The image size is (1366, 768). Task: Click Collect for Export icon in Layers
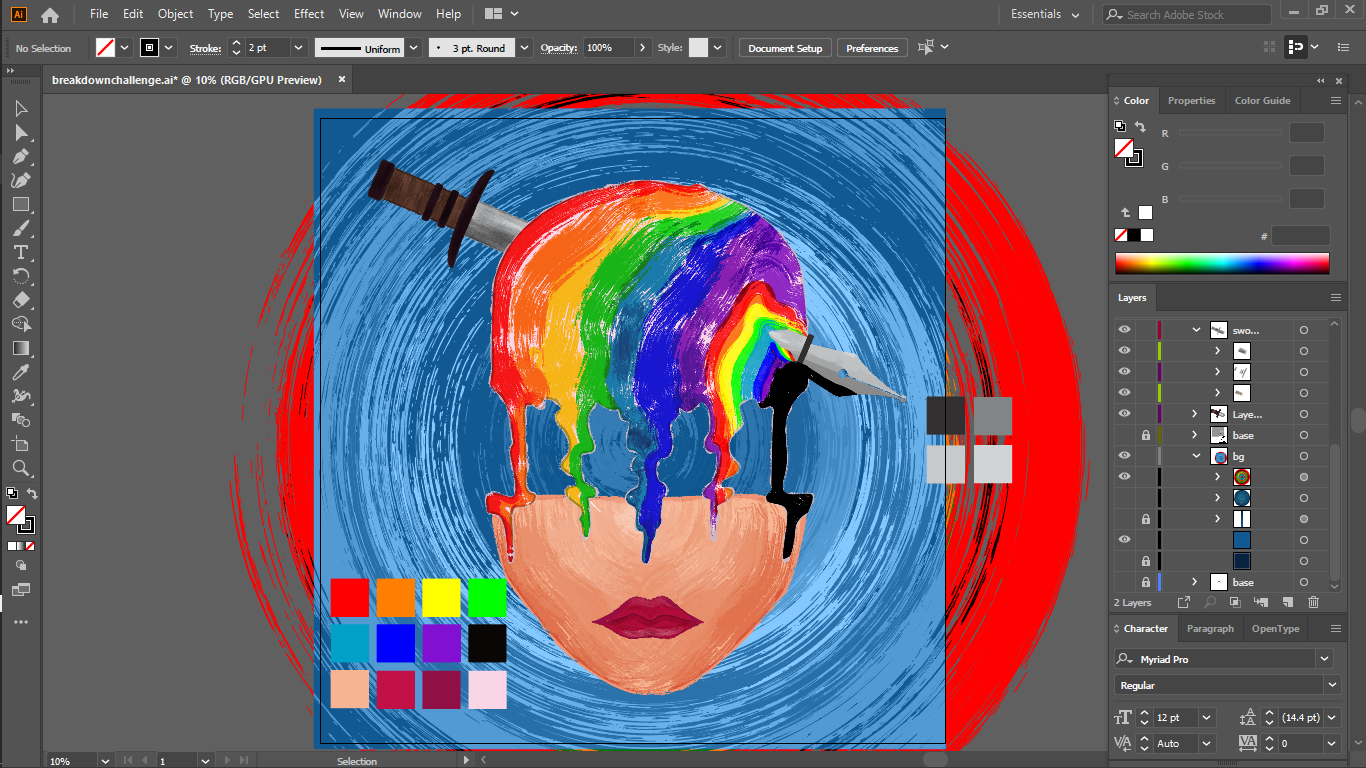point(1183,602)
